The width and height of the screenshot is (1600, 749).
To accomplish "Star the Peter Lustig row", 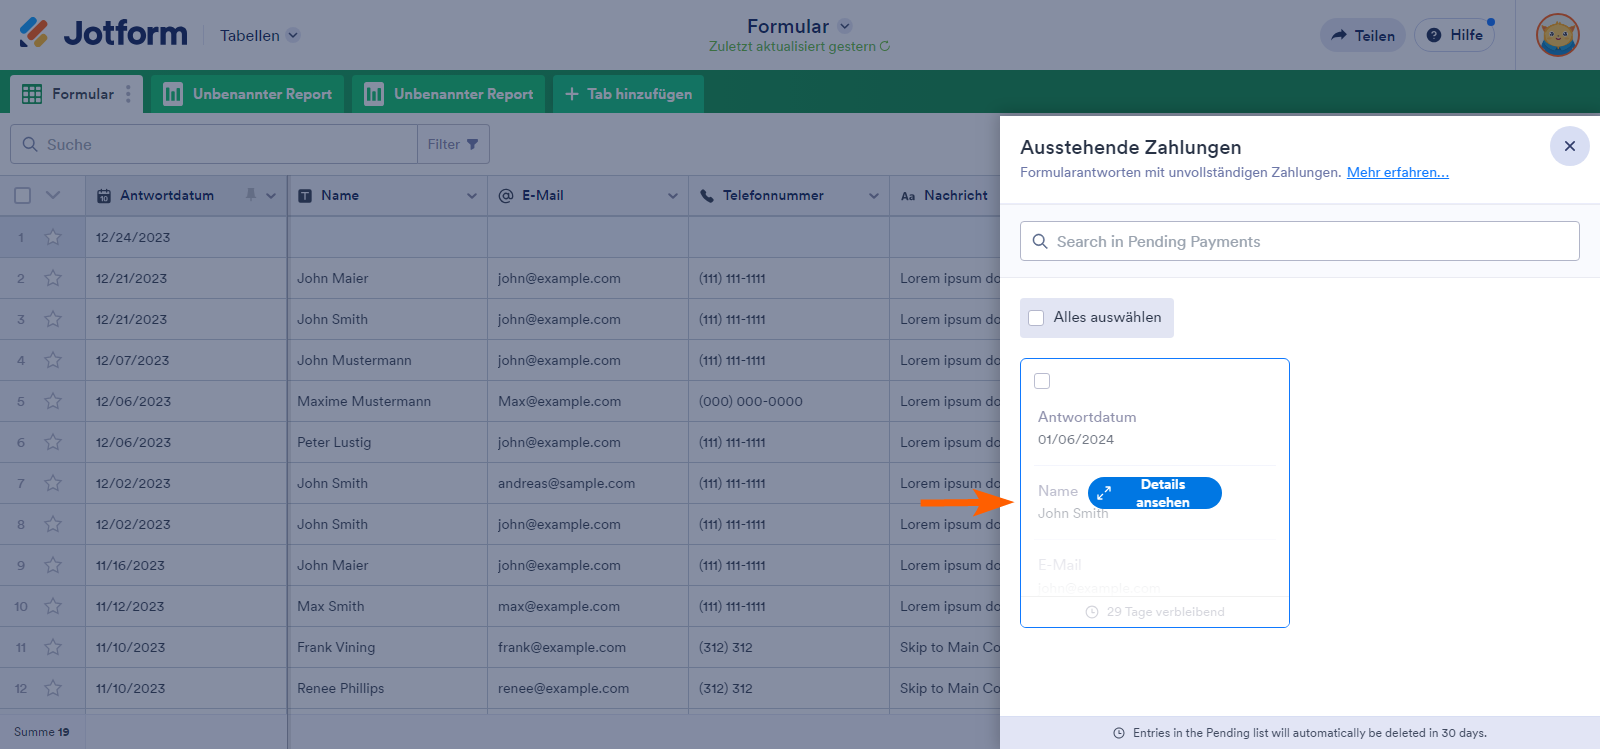I will (x=53, y=442).
